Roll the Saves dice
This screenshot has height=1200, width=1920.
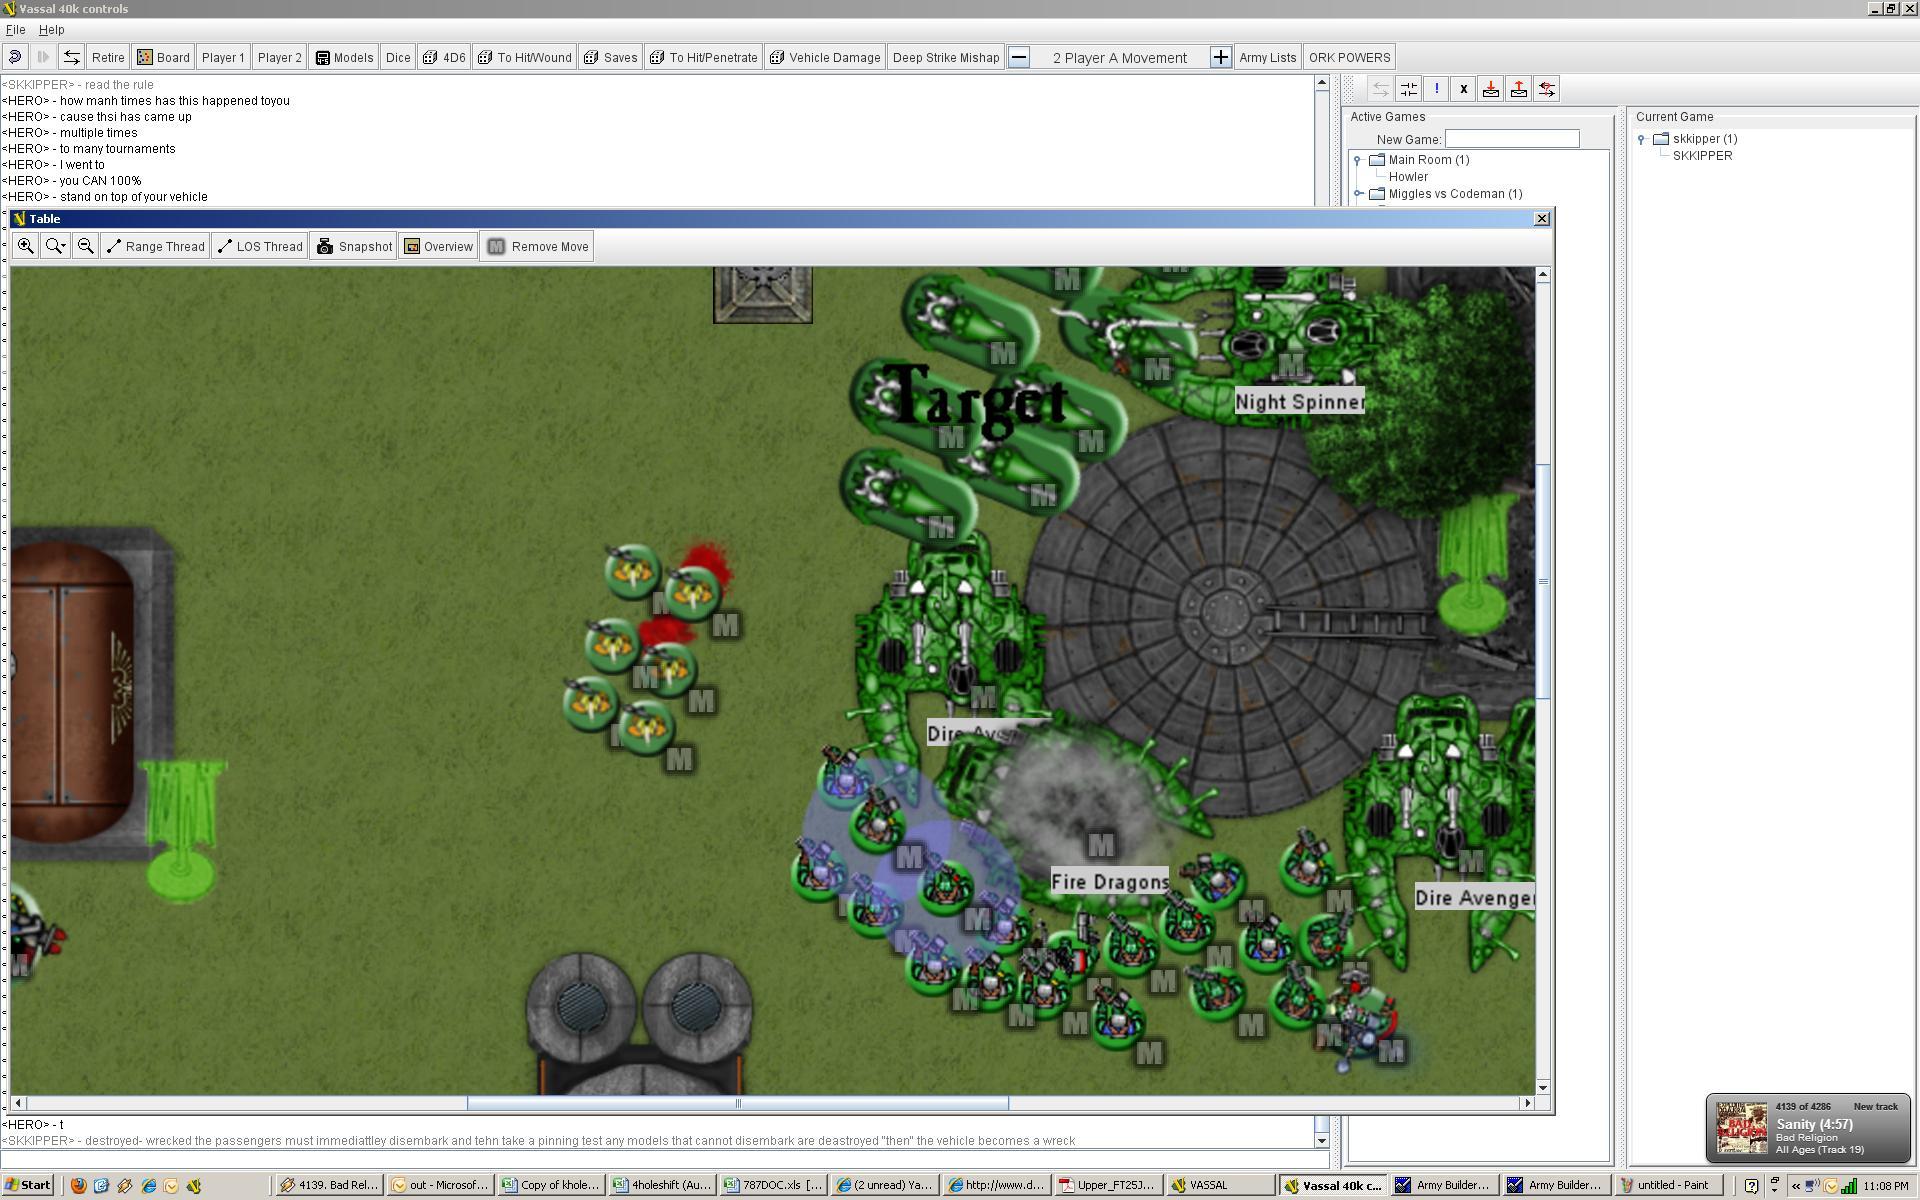pos(611,57)
